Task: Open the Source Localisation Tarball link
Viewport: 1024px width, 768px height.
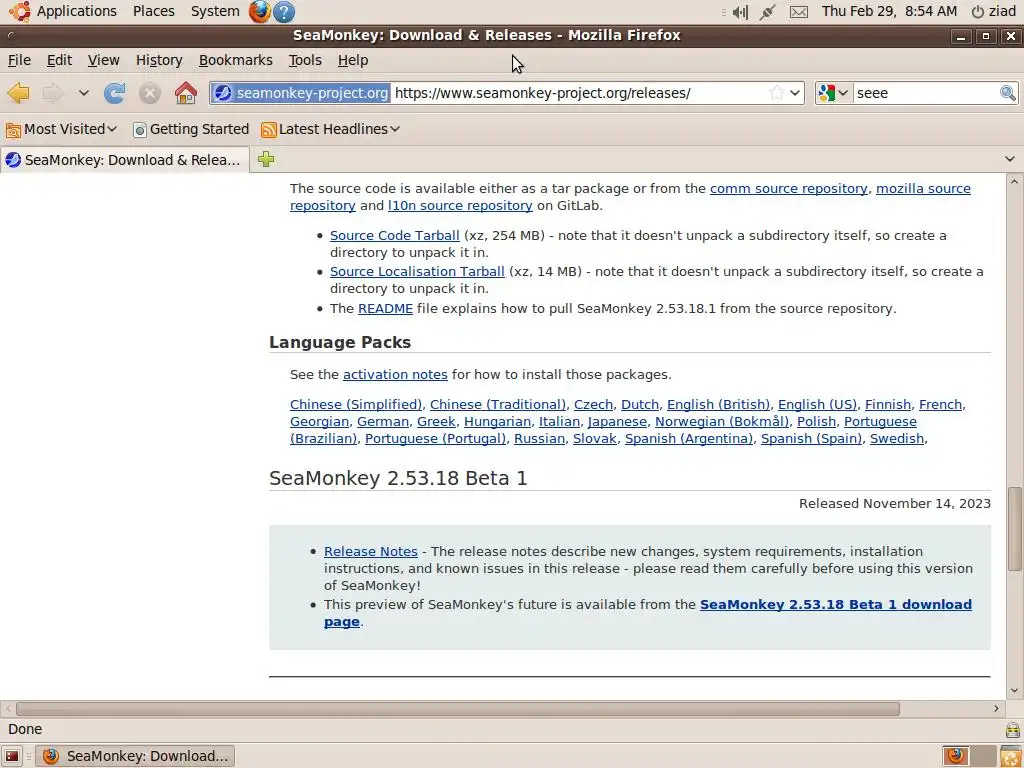Action: [417, 272]
